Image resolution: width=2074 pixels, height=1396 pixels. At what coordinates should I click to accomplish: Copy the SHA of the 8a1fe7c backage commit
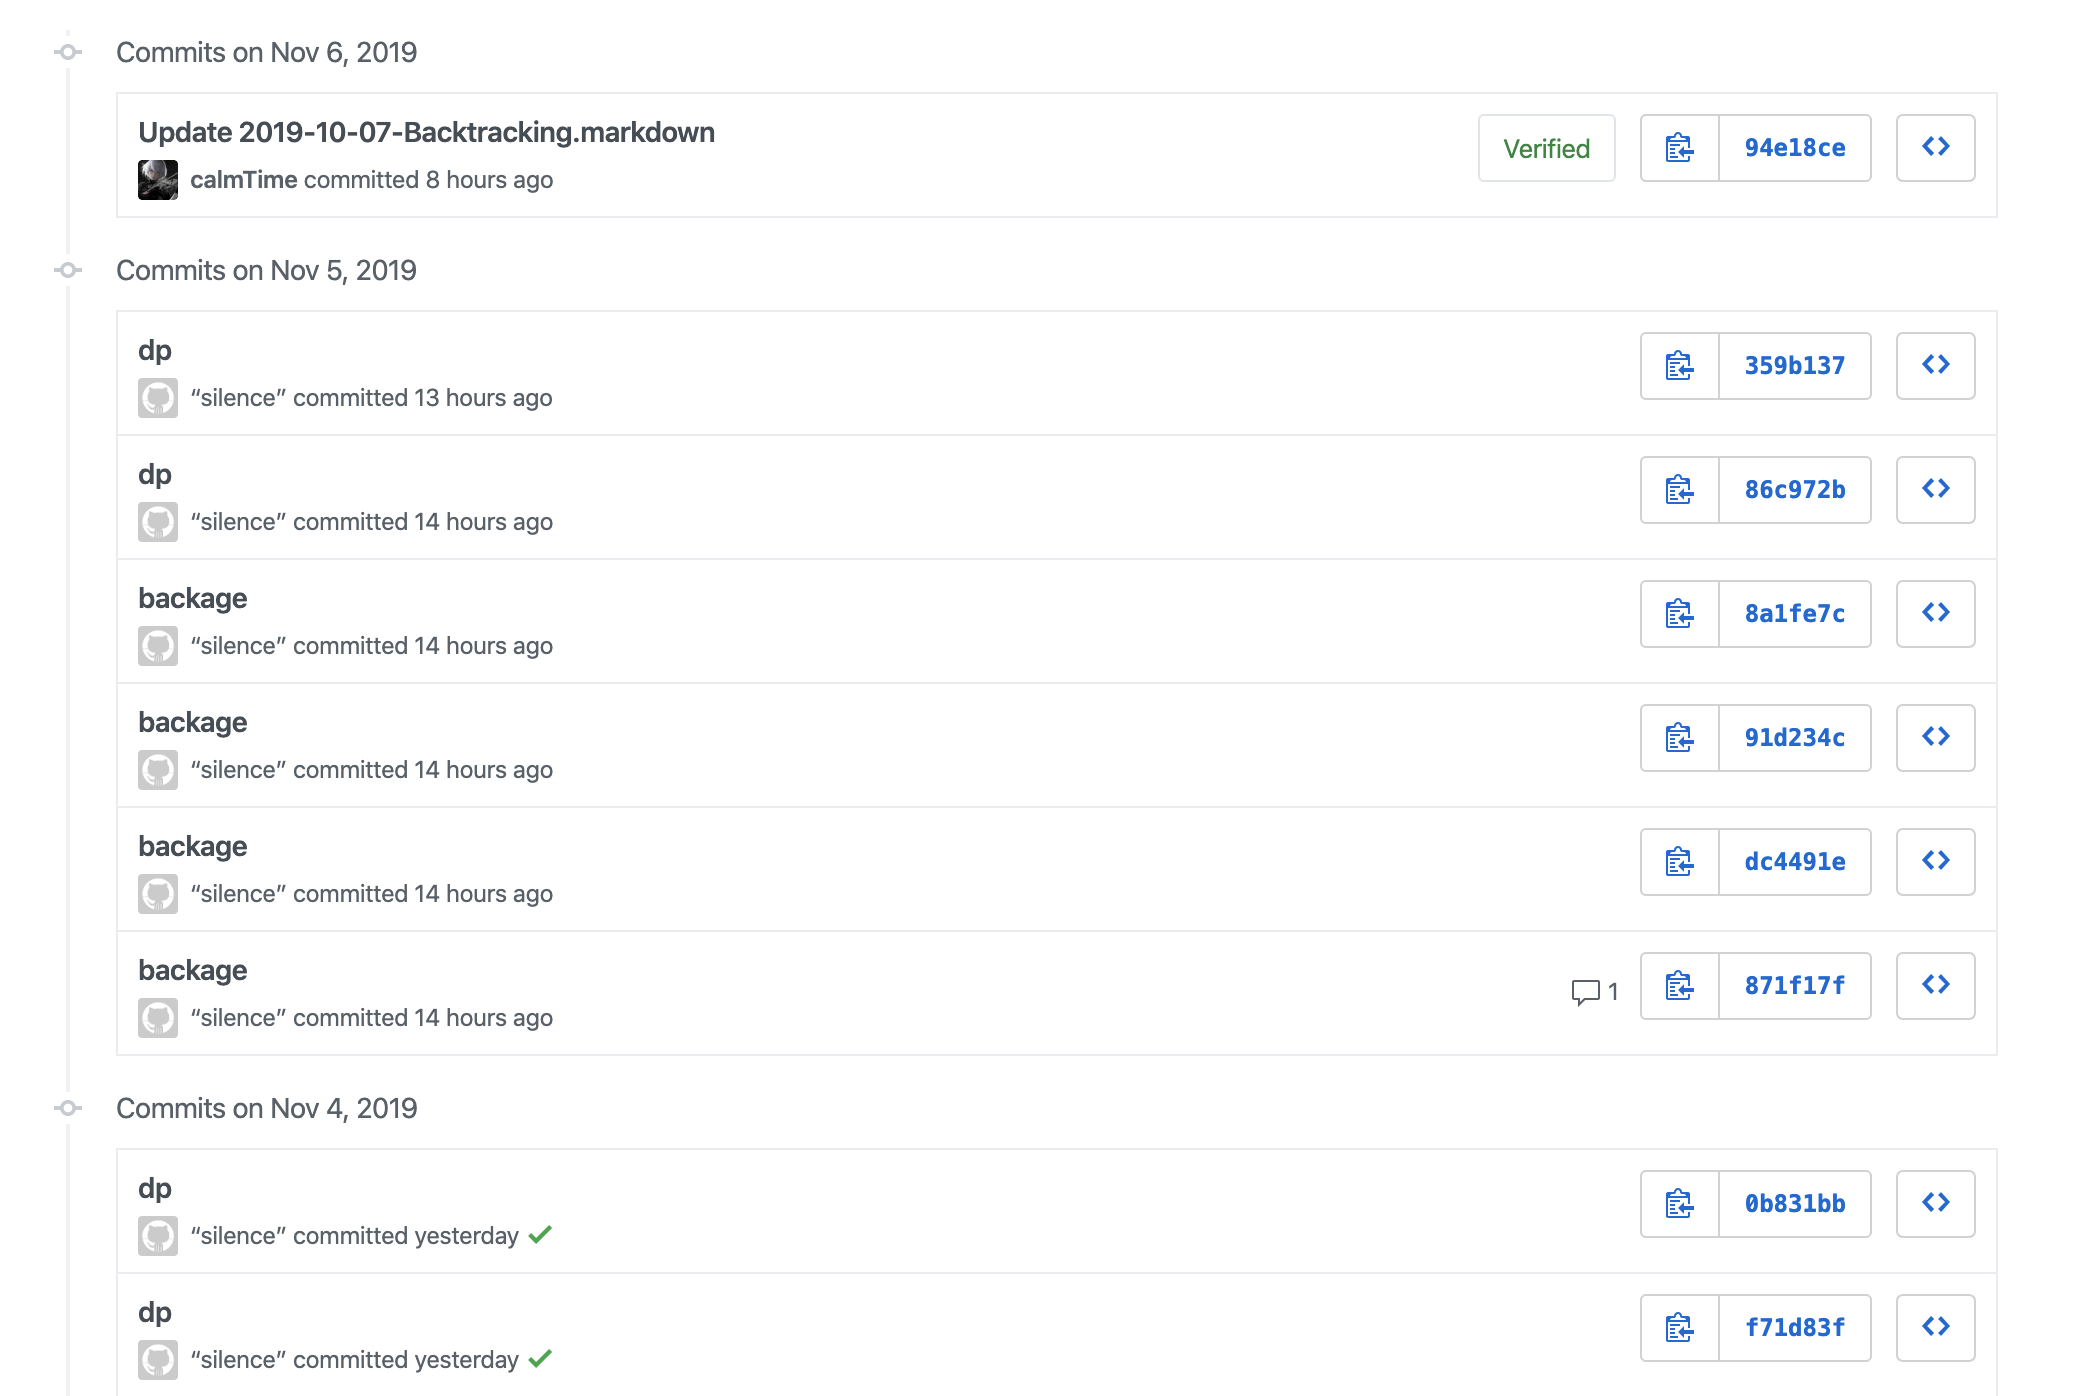click(x=1679, y=614)
